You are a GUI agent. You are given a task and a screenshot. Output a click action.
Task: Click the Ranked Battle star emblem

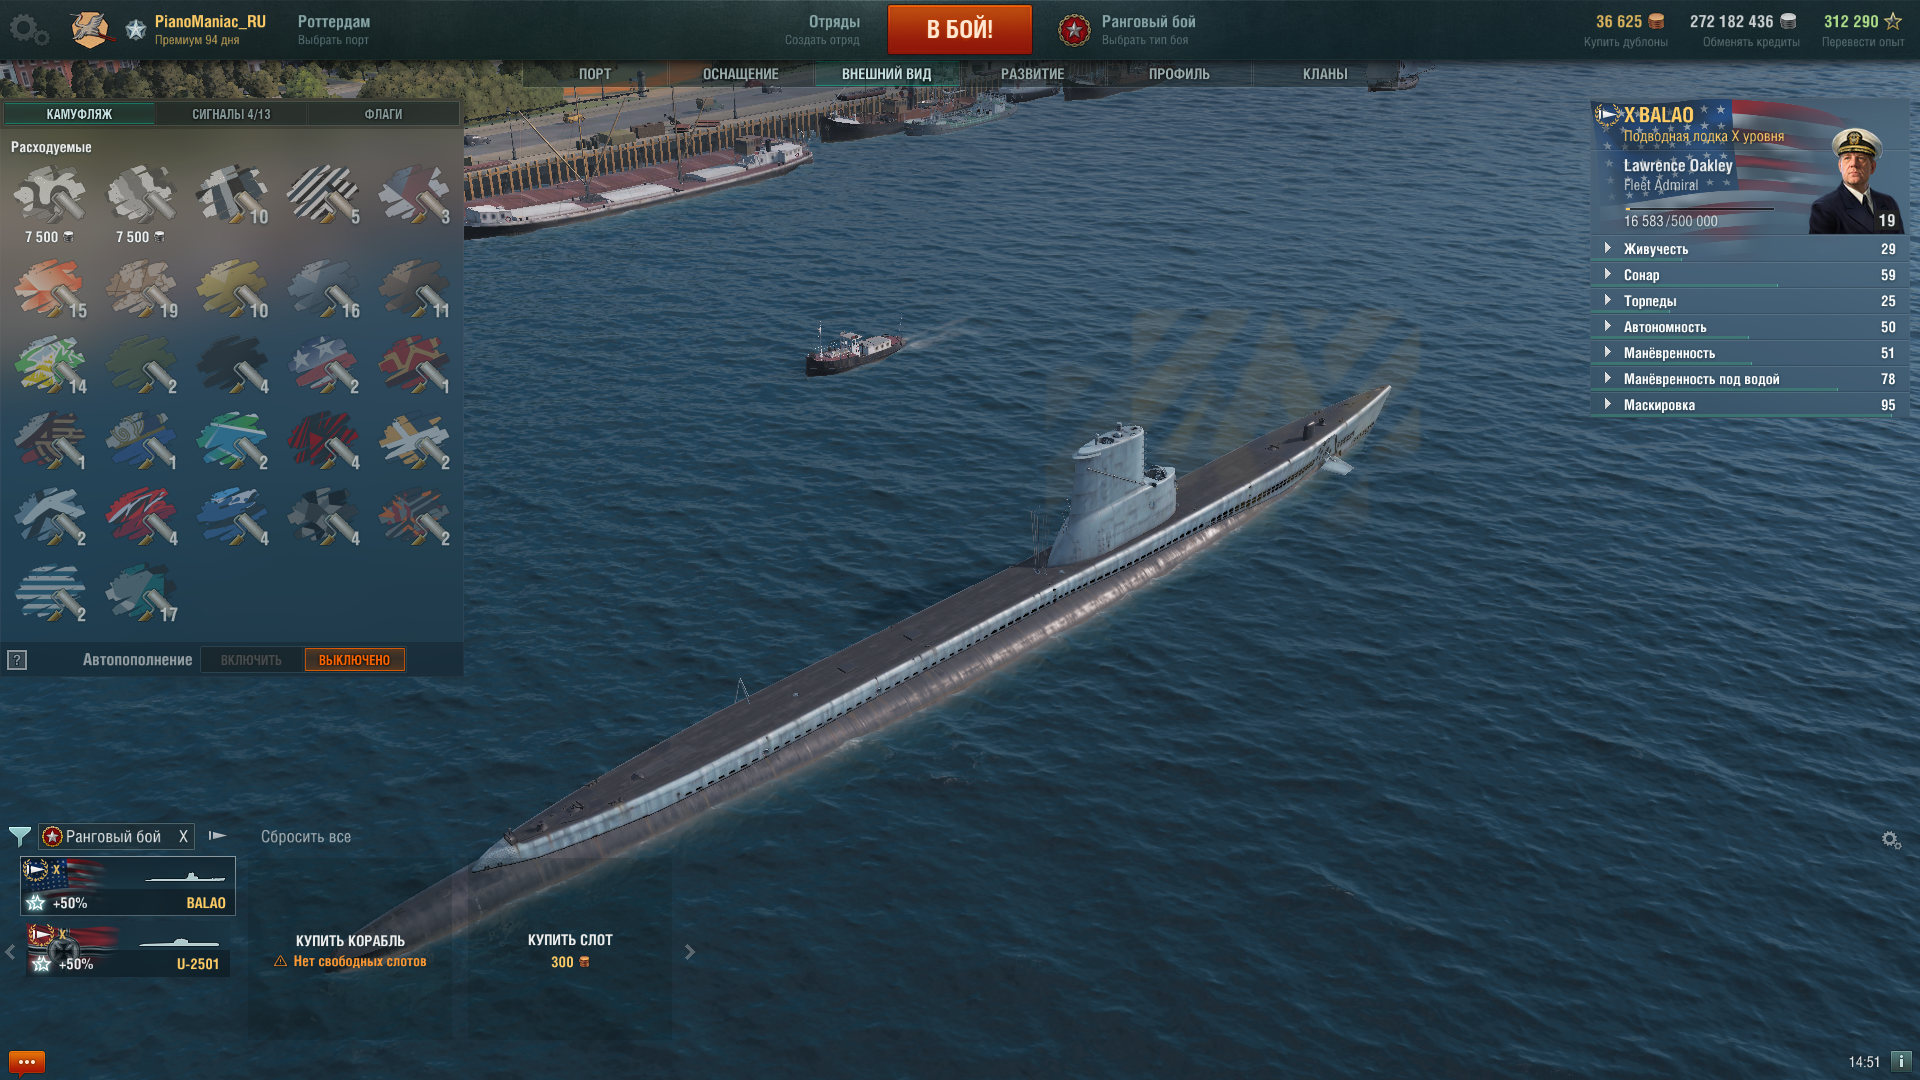click(1074, 30)
